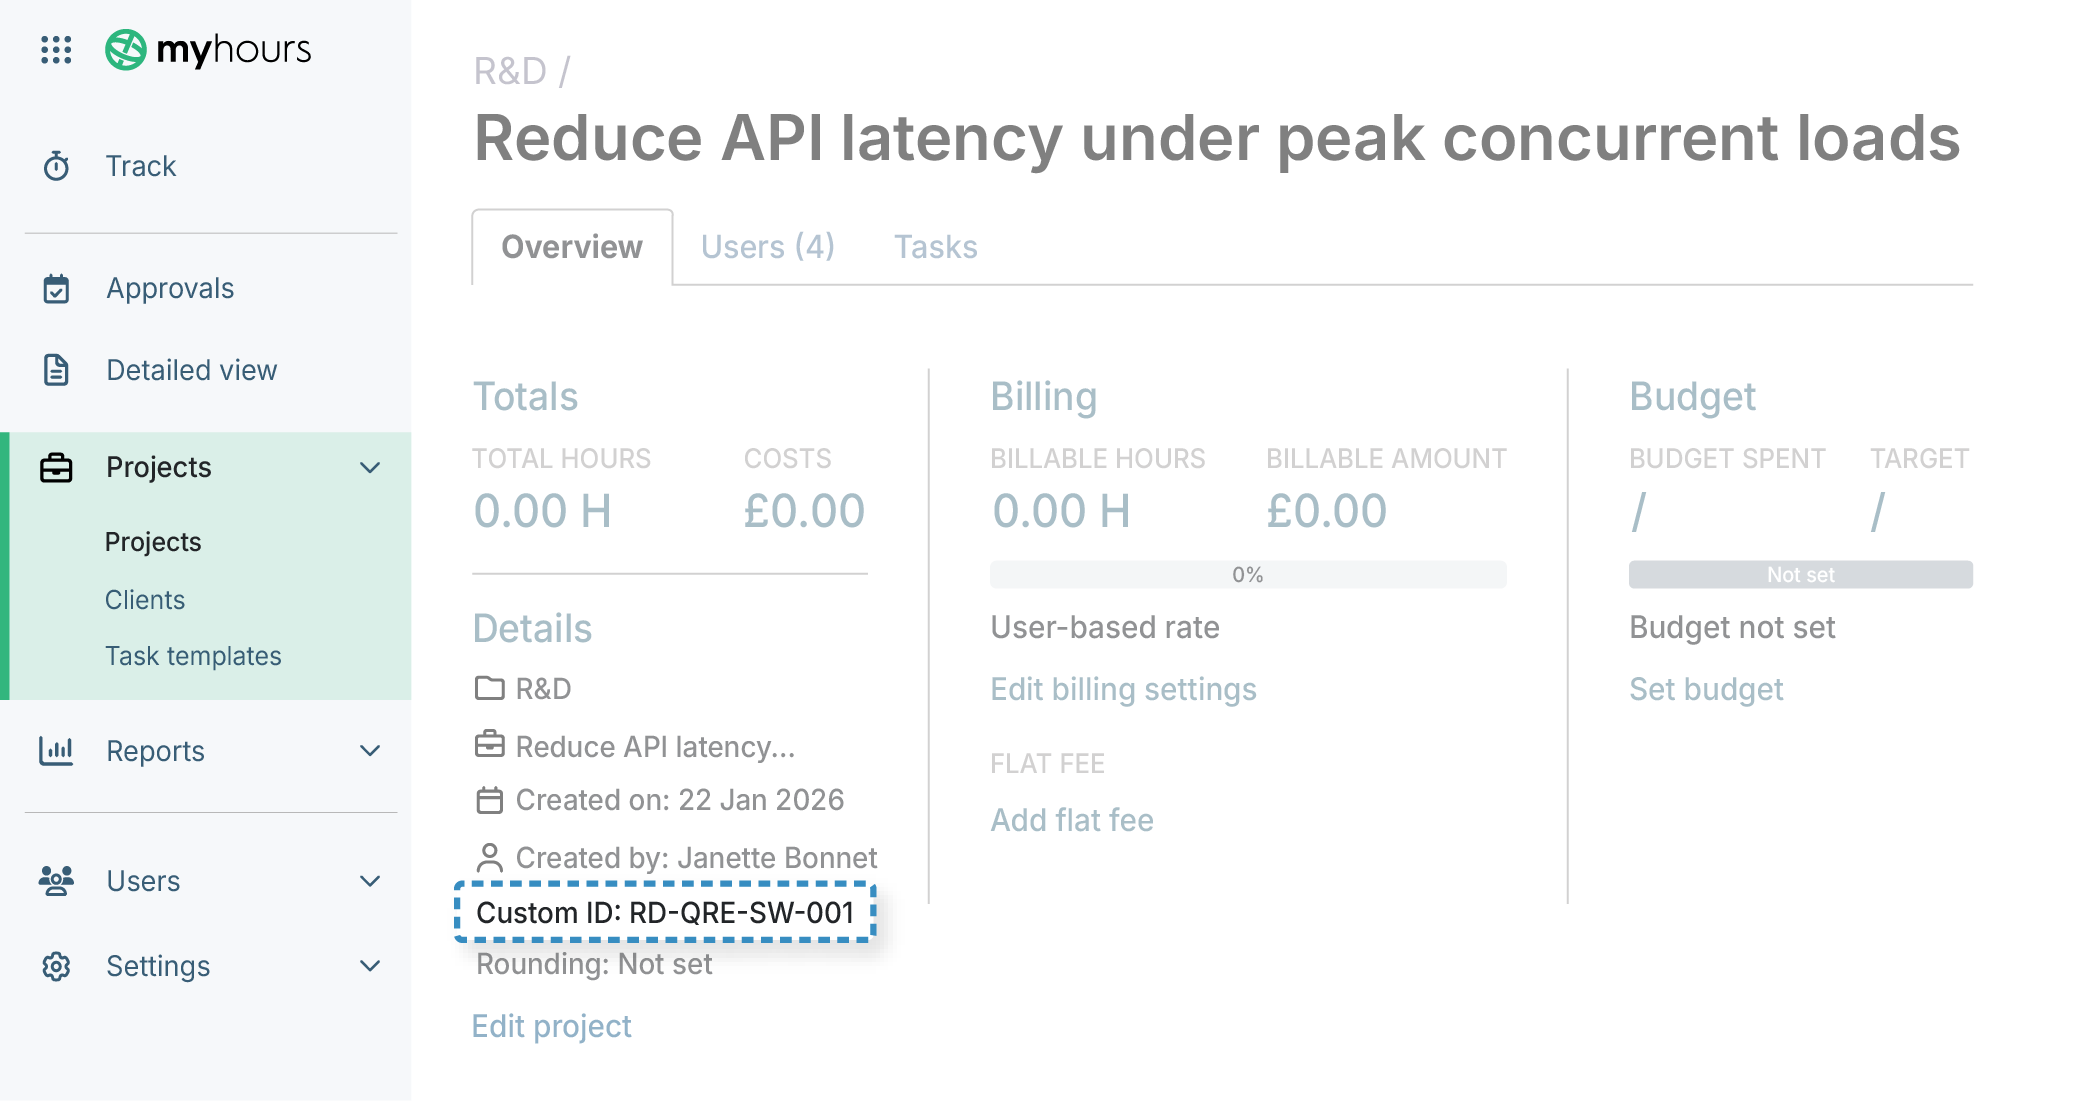Click the billable hours progress bar
Viewport: 2100px width, 1101px height.
1248,574
